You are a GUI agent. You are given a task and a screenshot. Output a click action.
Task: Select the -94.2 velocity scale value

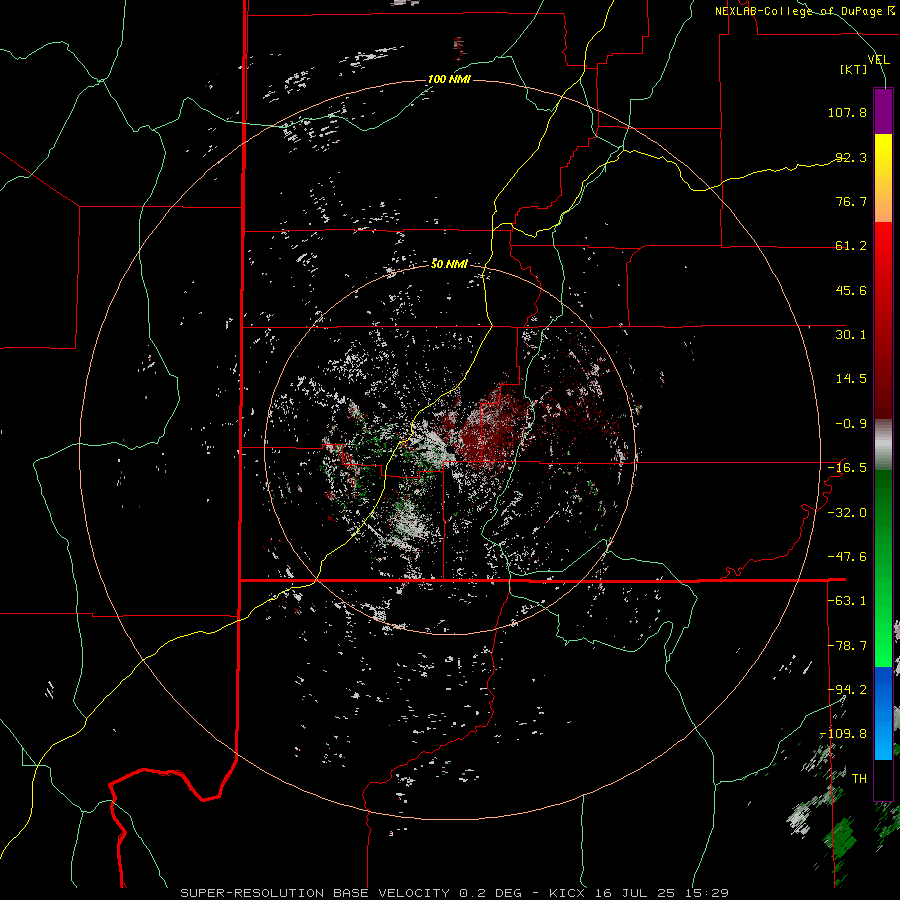pyautogui.click(x=847, y=690)
